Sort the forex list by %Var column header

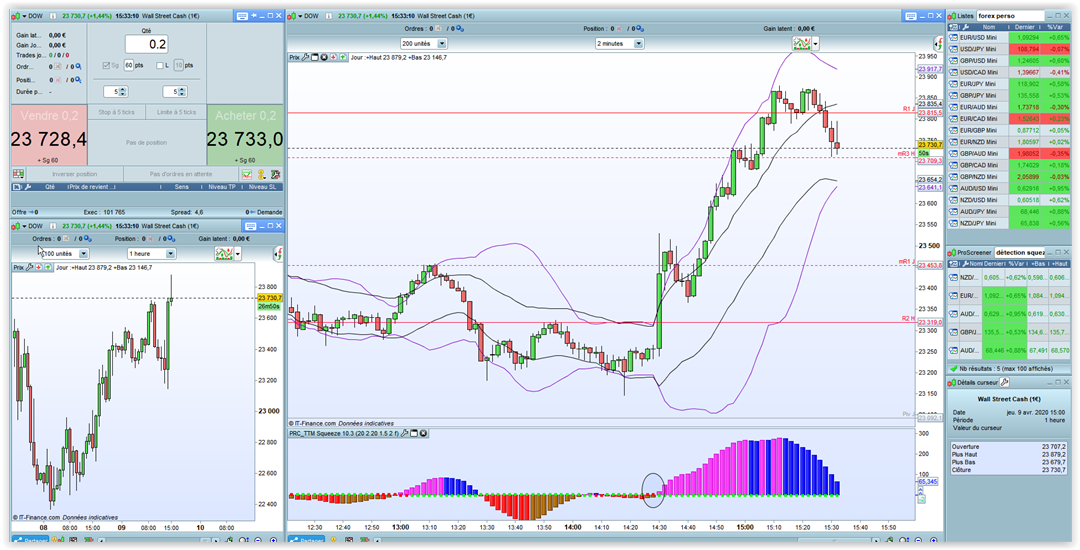click(x=1055, y=27)
